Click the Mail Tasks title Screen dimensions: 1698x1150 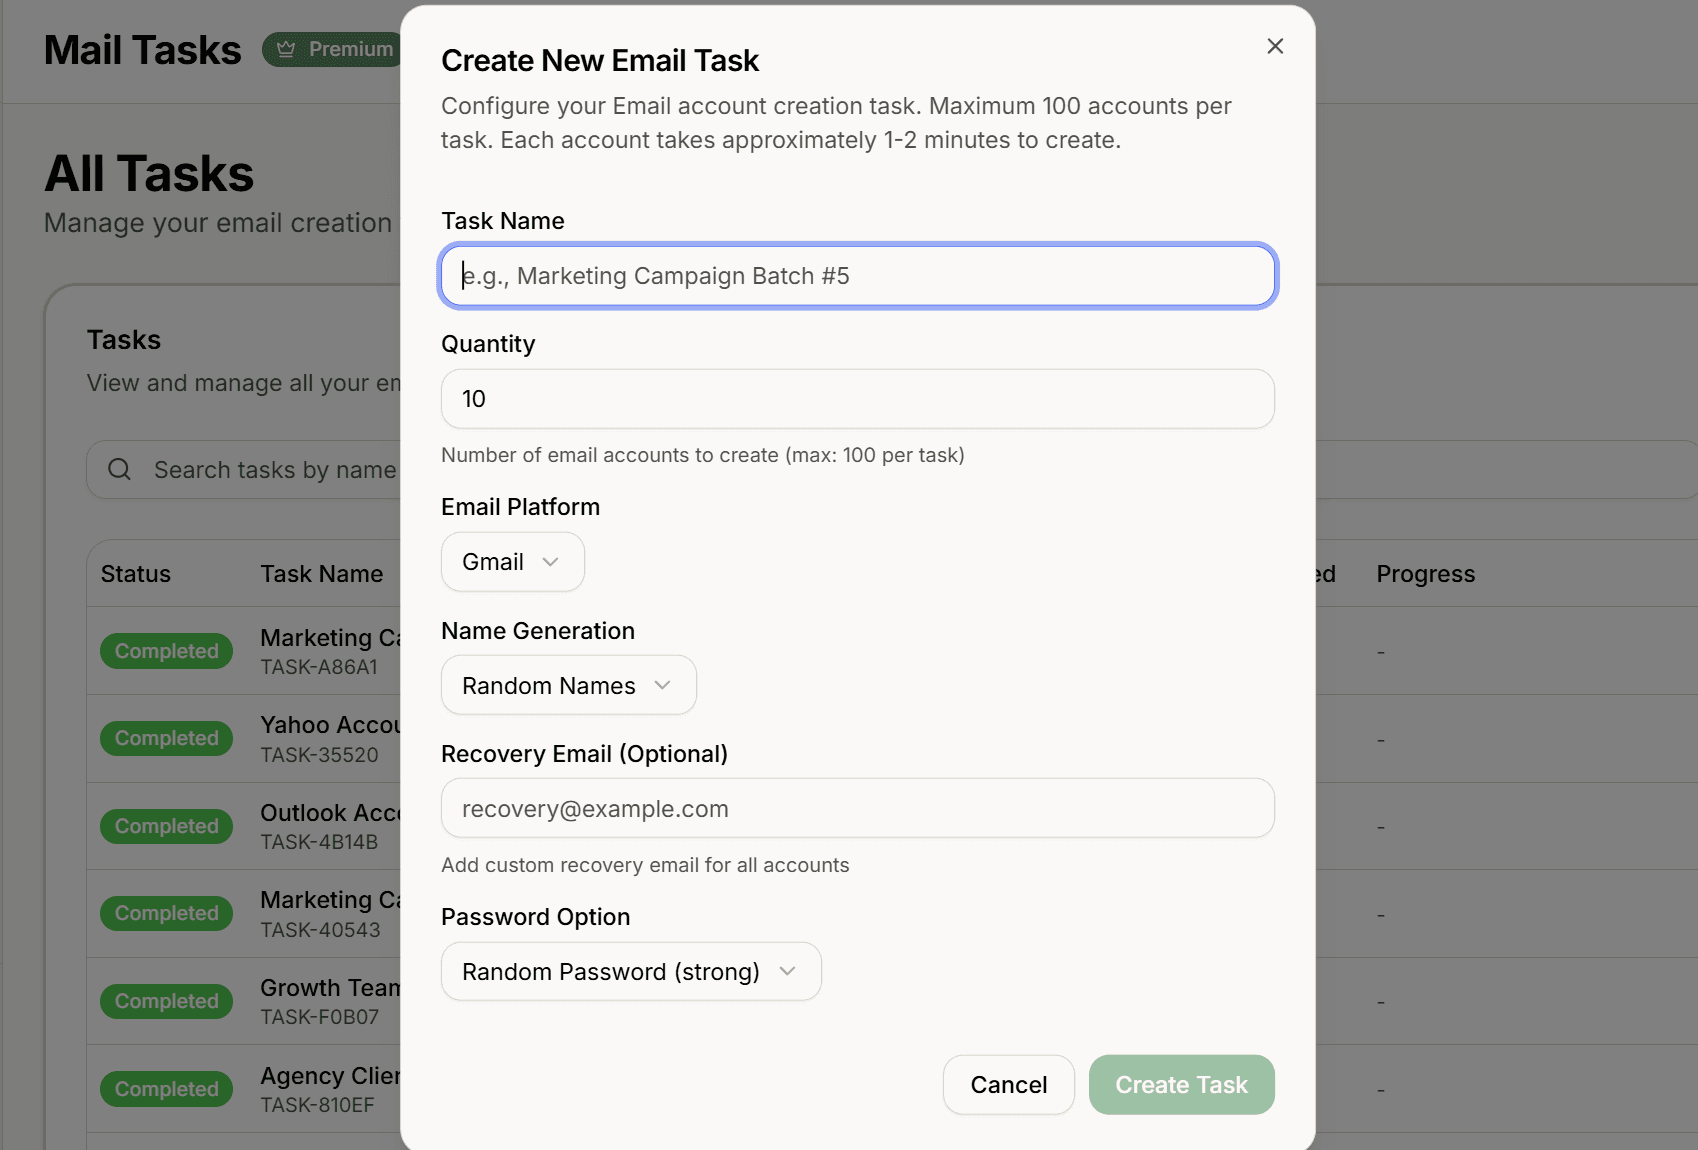[x=143, y=50]
